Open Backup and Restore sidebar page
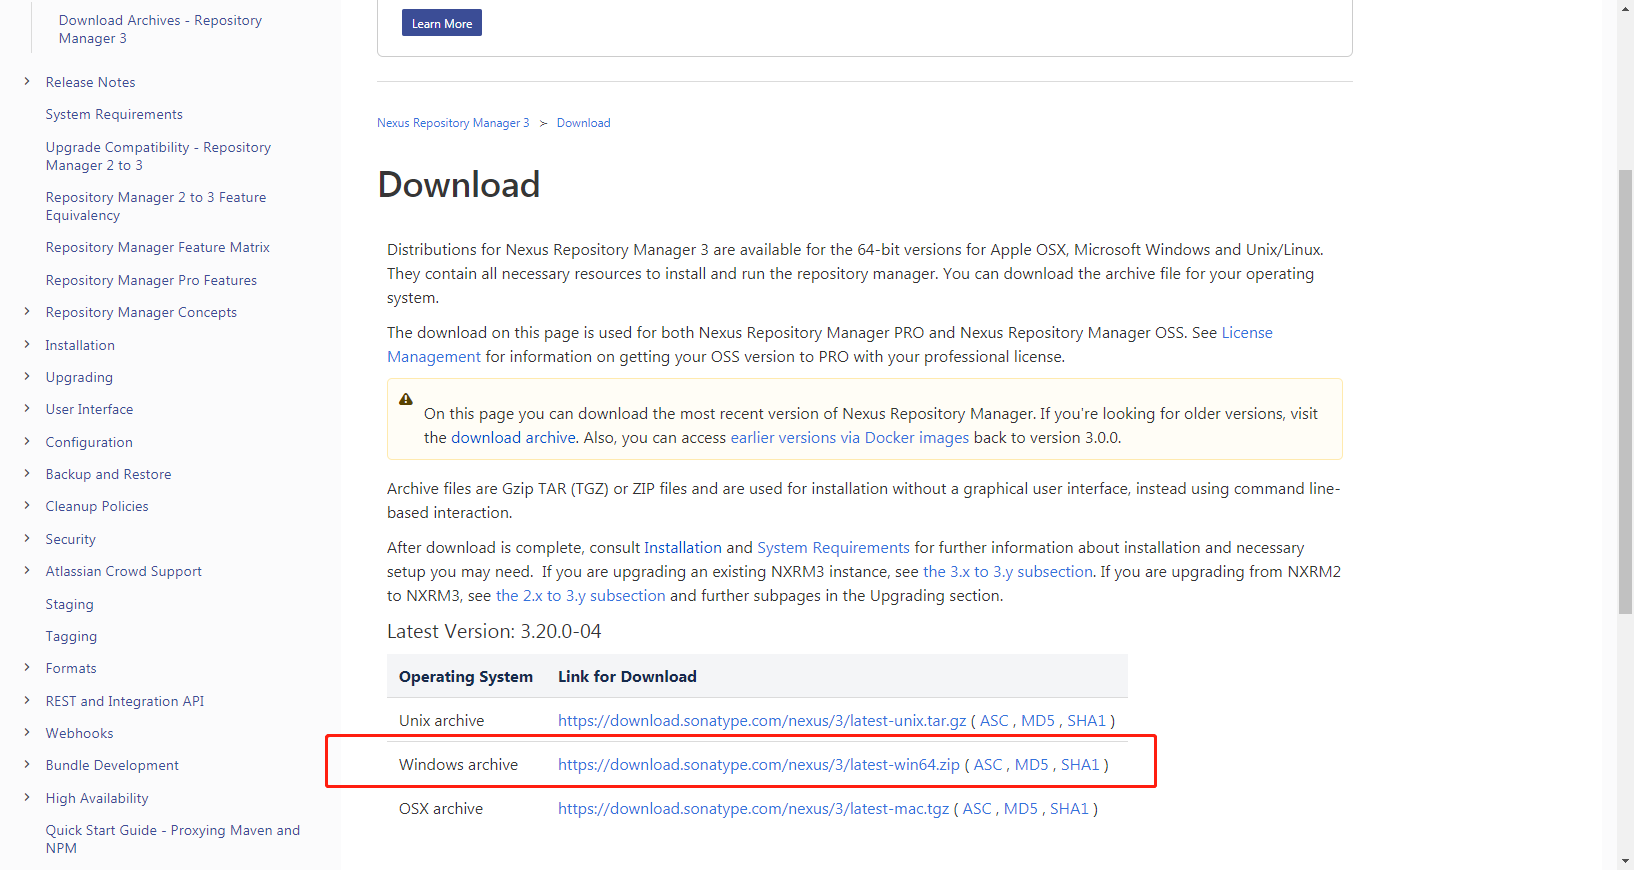 tap(108, 474)
